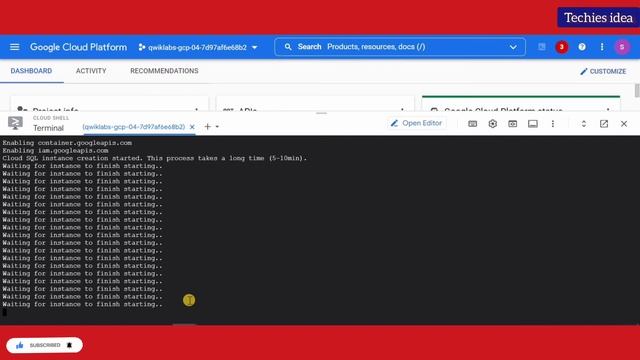The image size is (640, 360).
Task: Close the Cloud Shell panel
Action: pos(624,124)
